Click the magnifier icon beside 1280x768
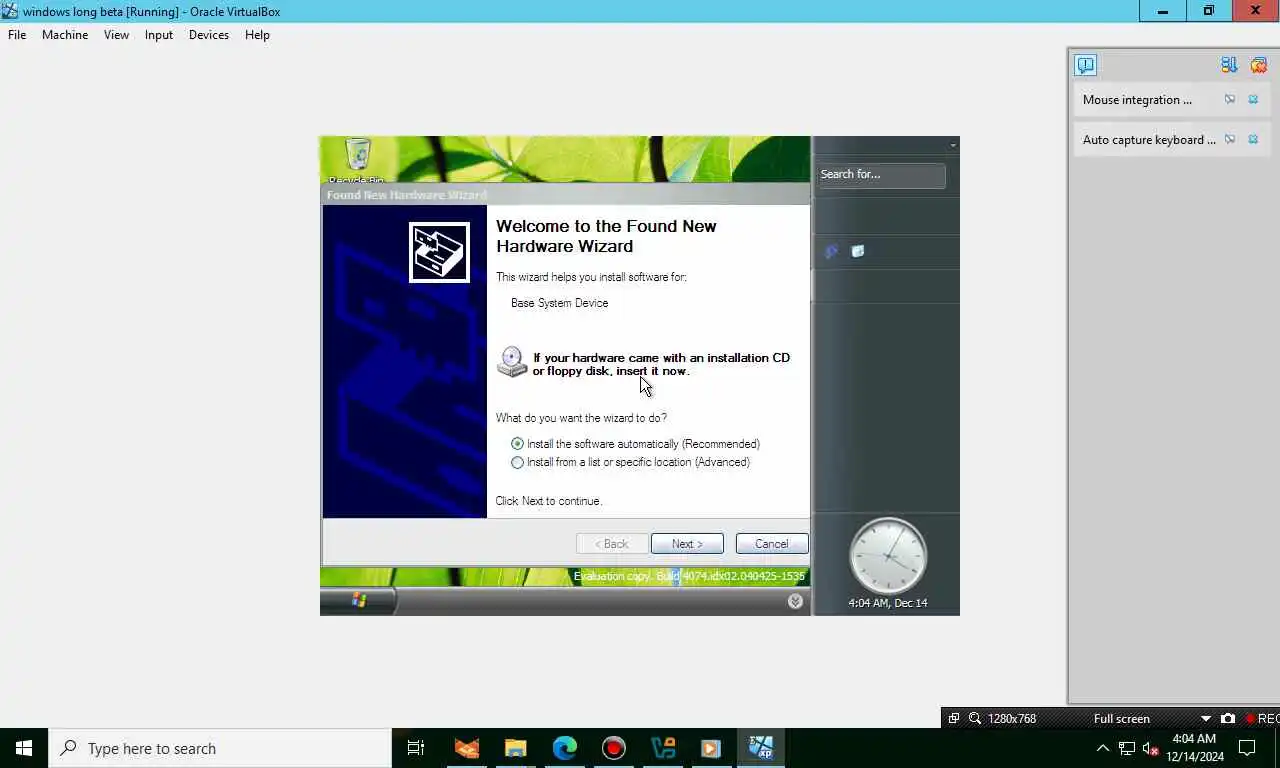 [975, 718]
